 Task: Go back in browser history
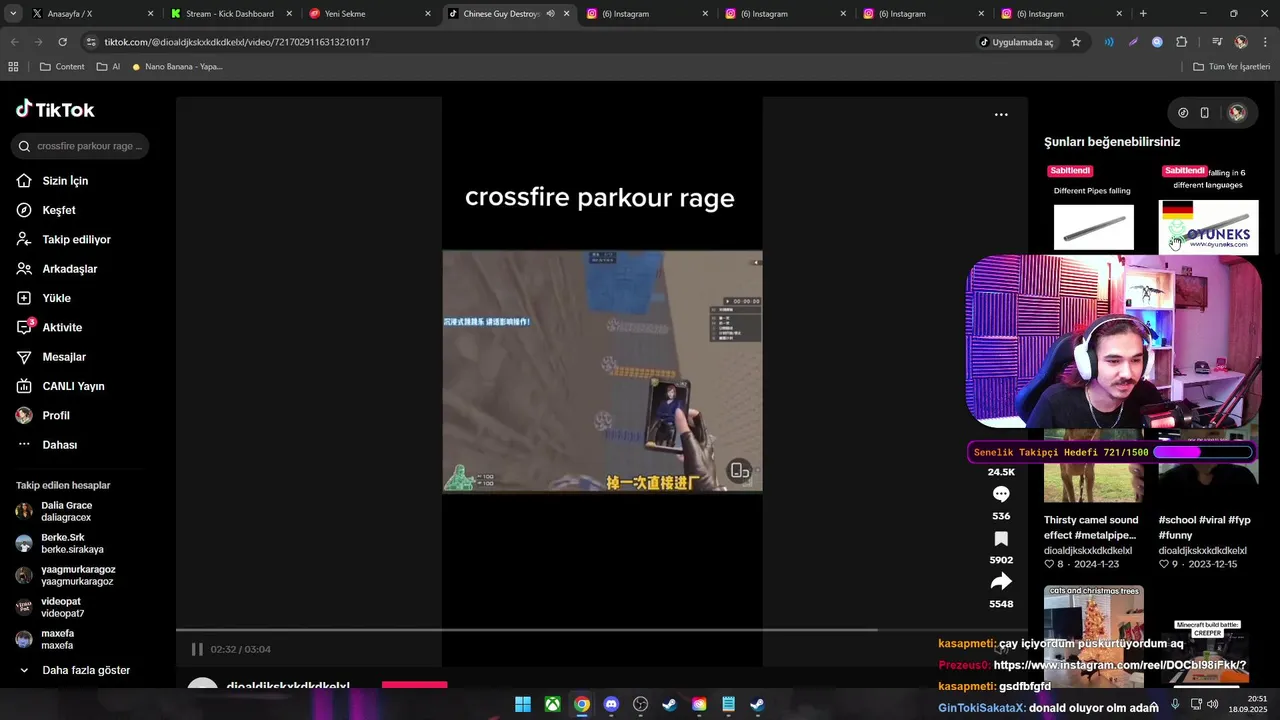pyautogui.click(x=14, y=42)
